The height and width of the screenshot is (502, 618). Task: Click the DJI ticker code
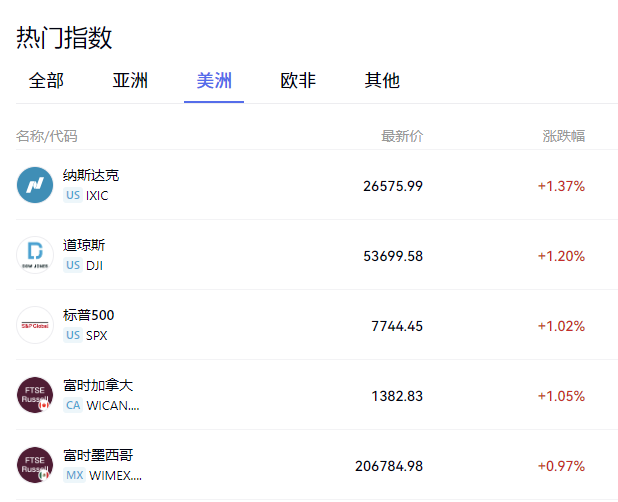pyautogui.click(x=95, y=266)
